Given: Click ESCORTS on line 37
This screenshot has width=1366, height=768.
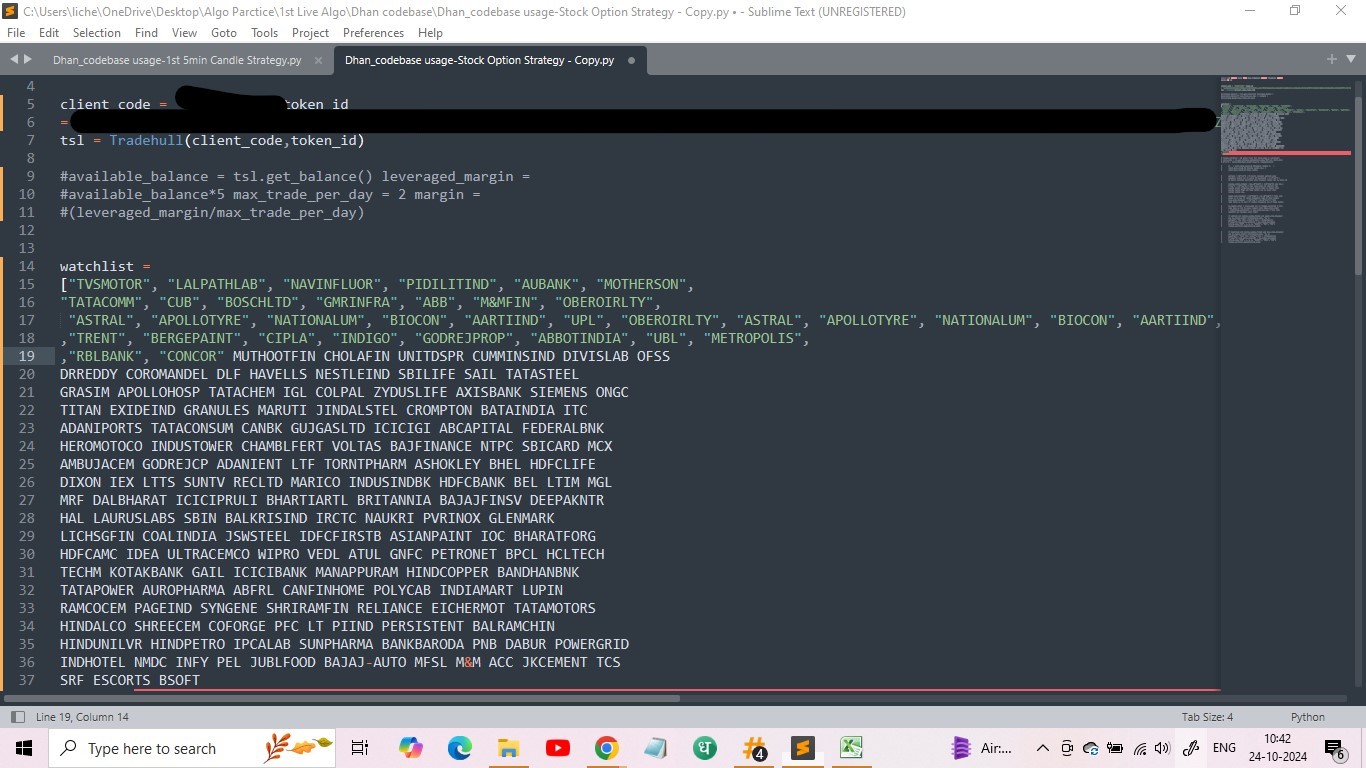Looking at the screenshot, I should point(122,680).
